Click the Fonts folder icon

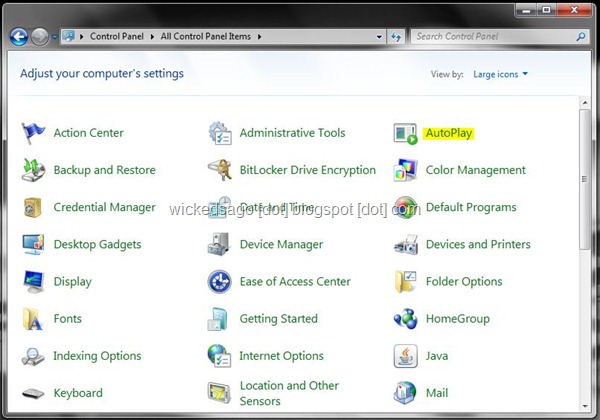point(33,319)
